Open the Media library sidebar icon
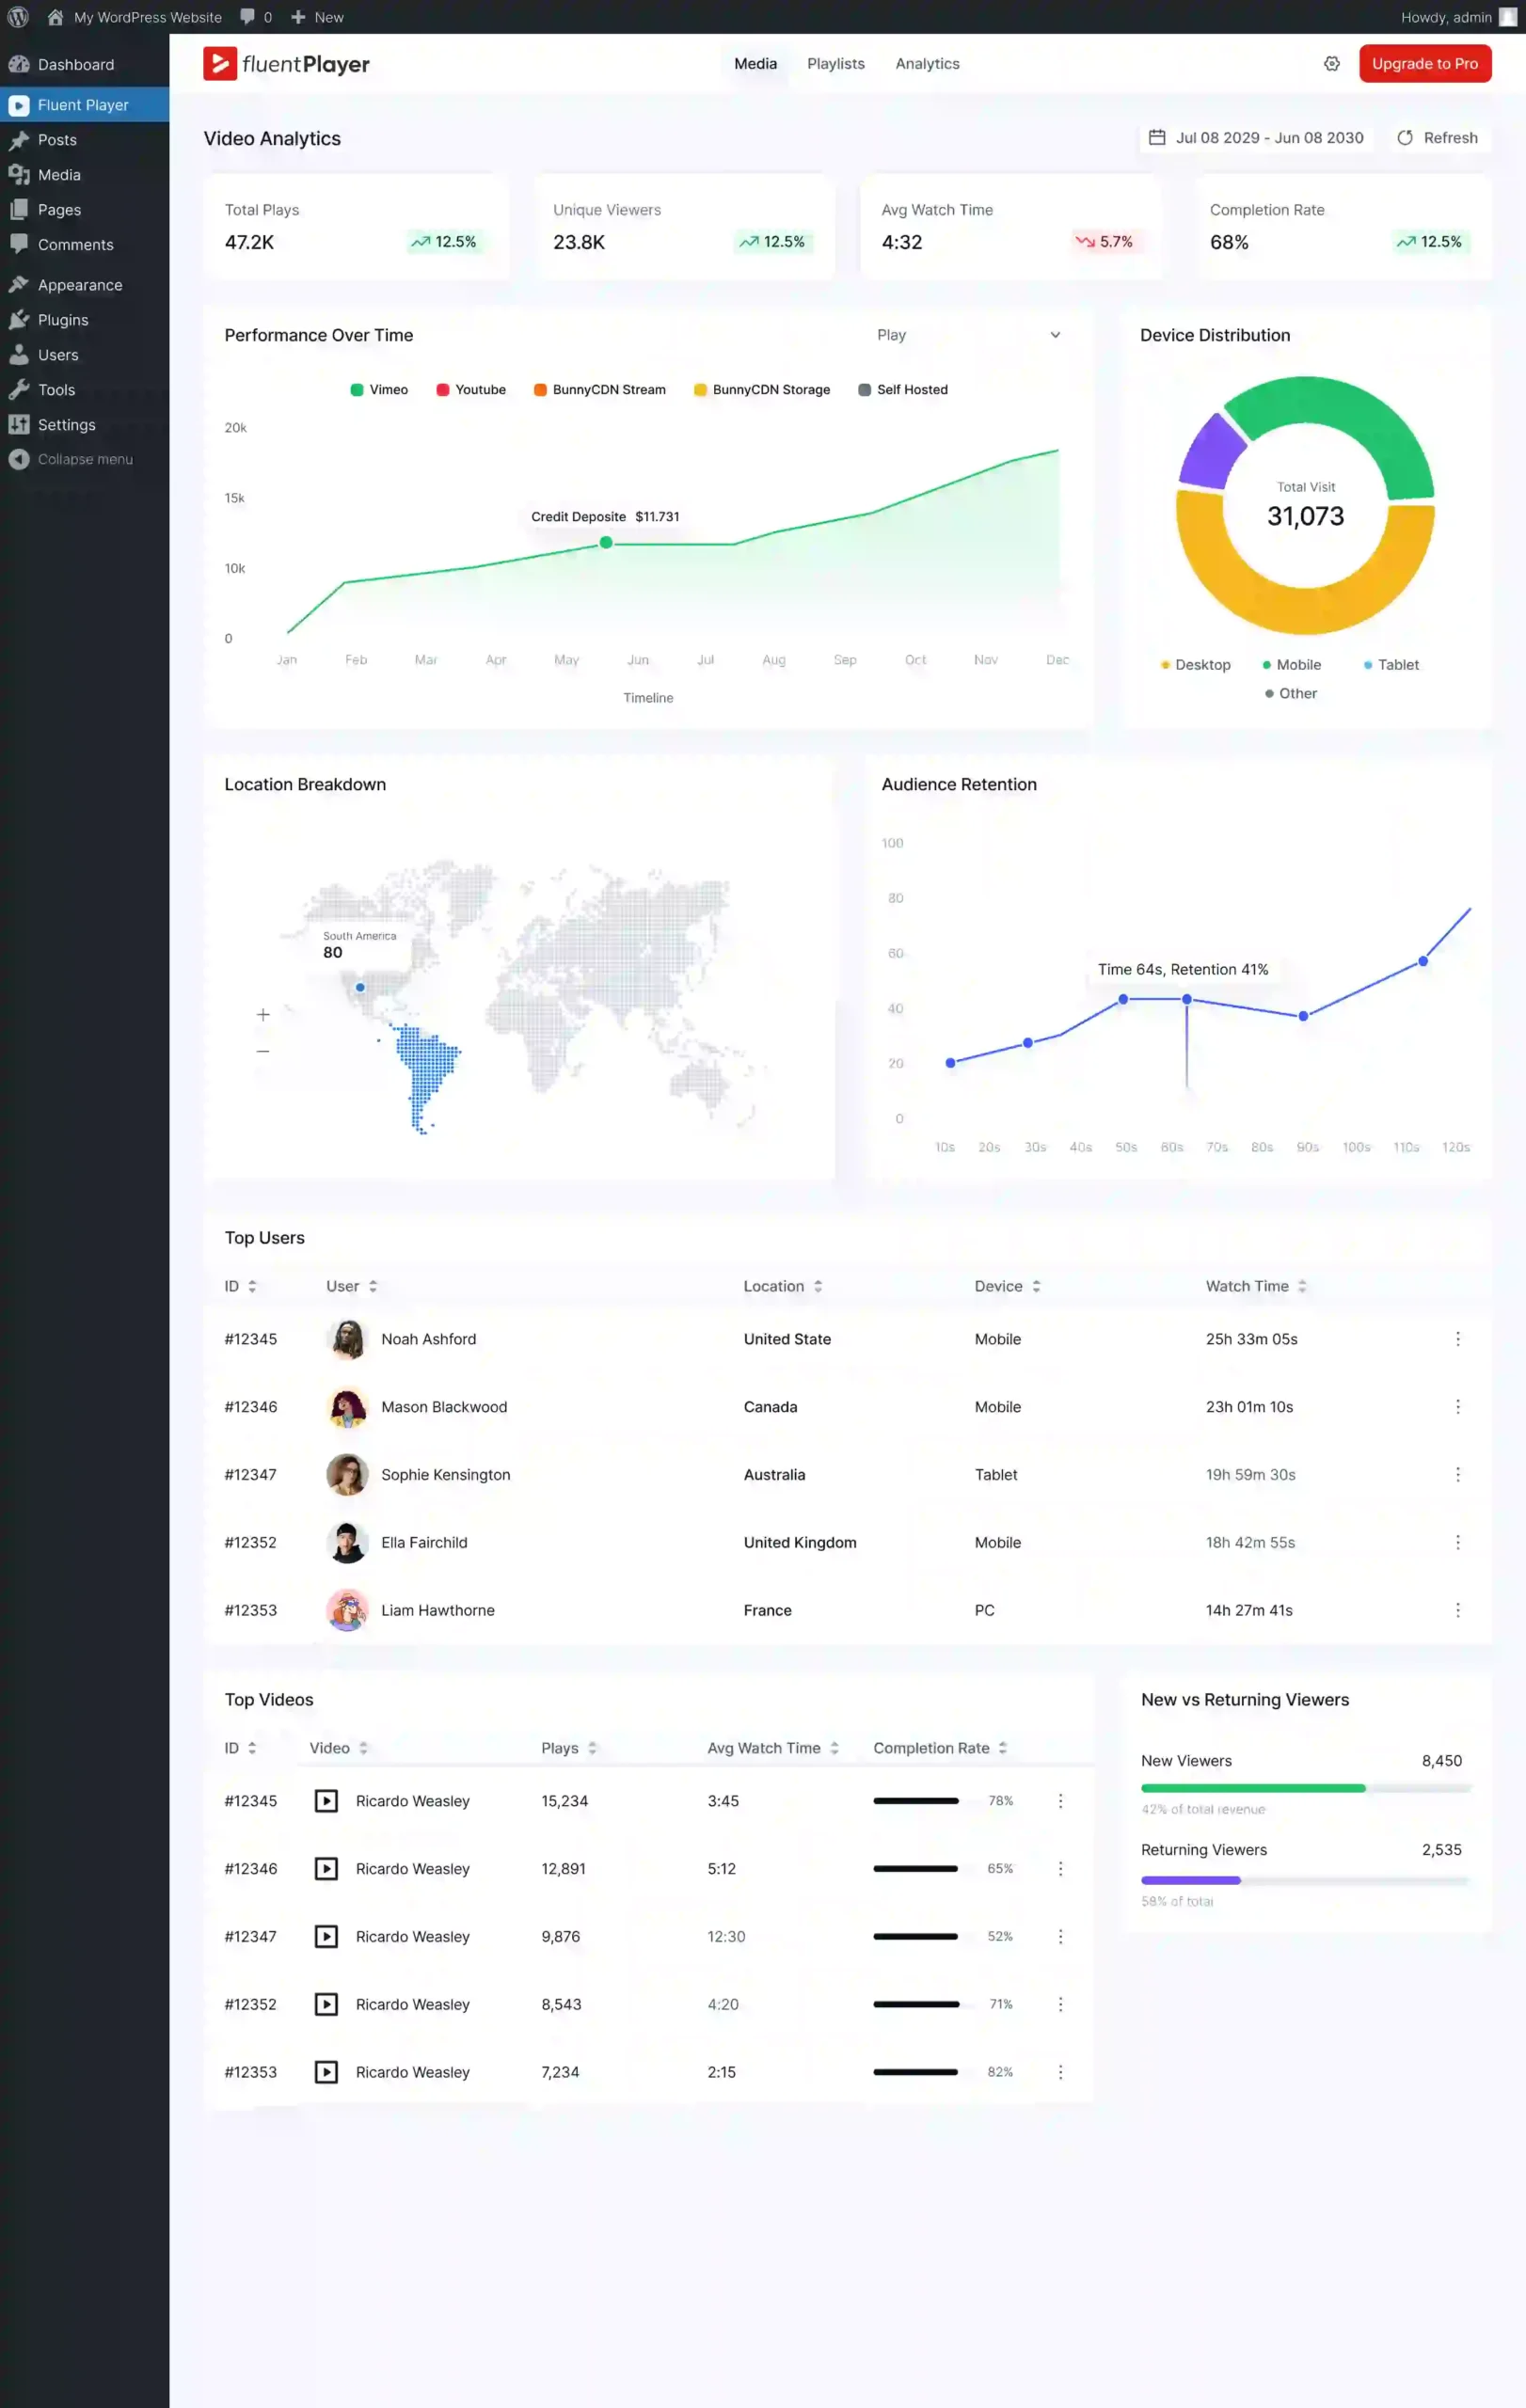The width and height of the screenshot is (1526, 2408). pyautogui.click(x=20, y=174)
